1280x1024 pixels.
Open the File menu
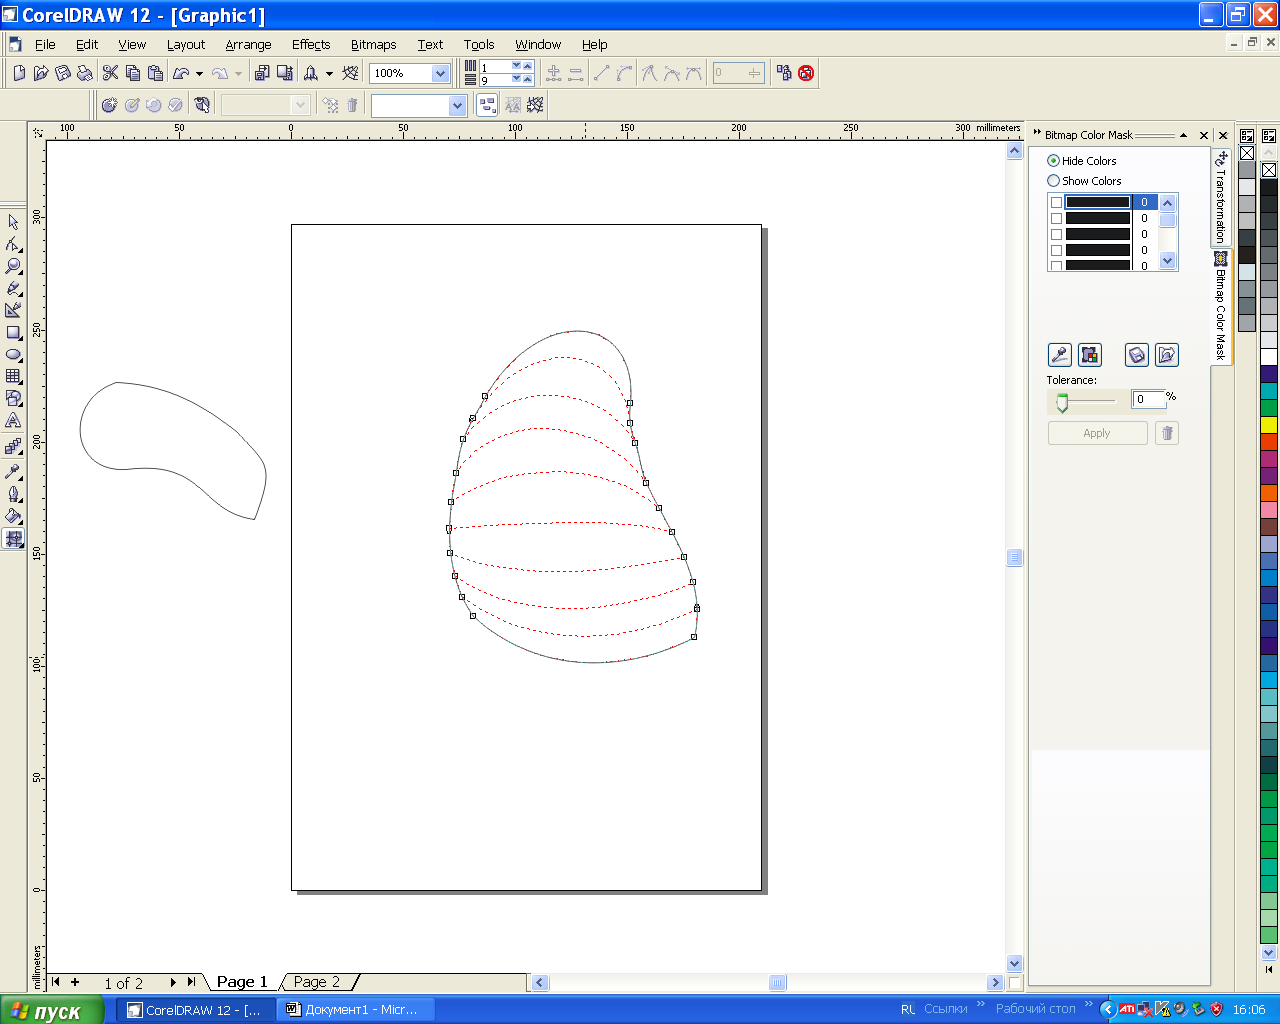click(45, 44)
